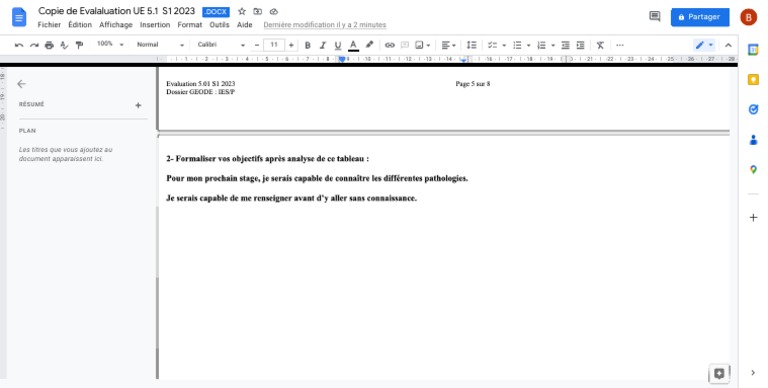The width and height of the screenshot is (768, 388).
Task: Insert a link with the chain icon
Action: [389, 45]
